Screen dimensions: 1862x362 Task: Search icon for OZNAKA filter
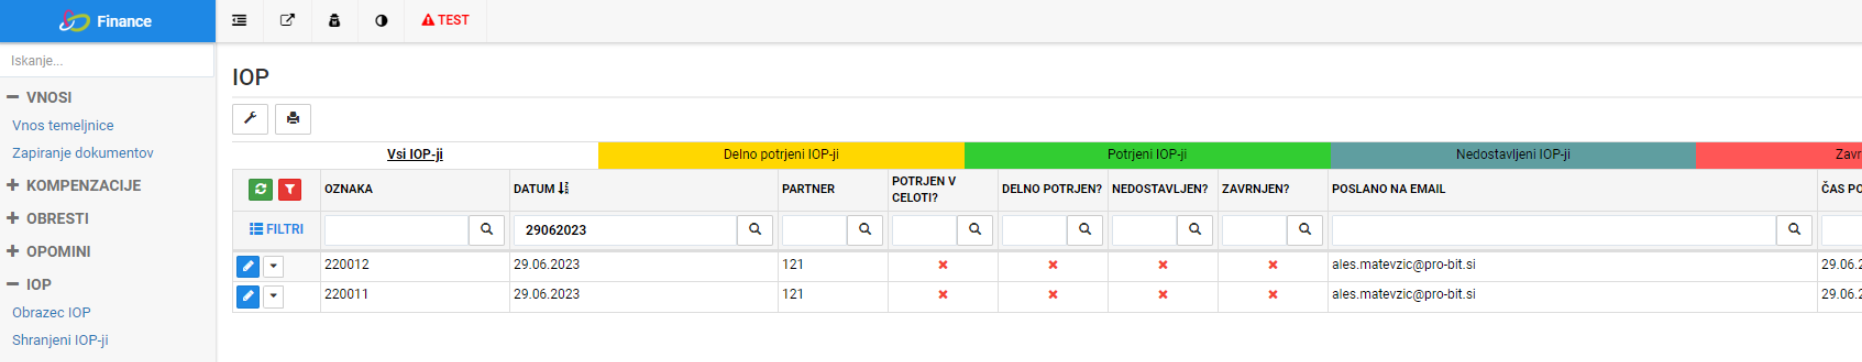click(487, 230)
